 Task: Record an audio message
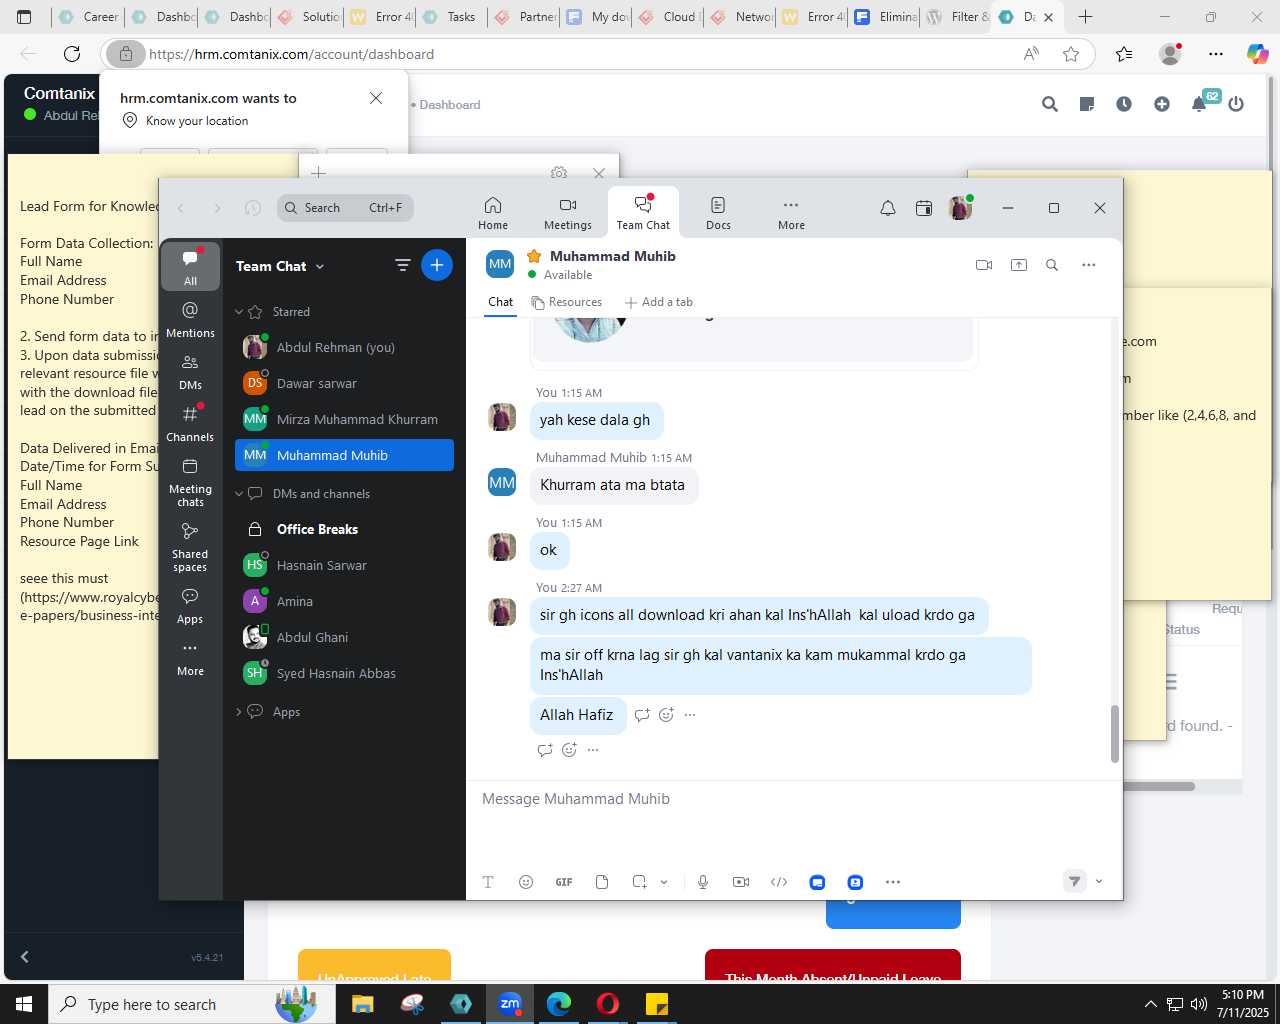tap(703, 882)
